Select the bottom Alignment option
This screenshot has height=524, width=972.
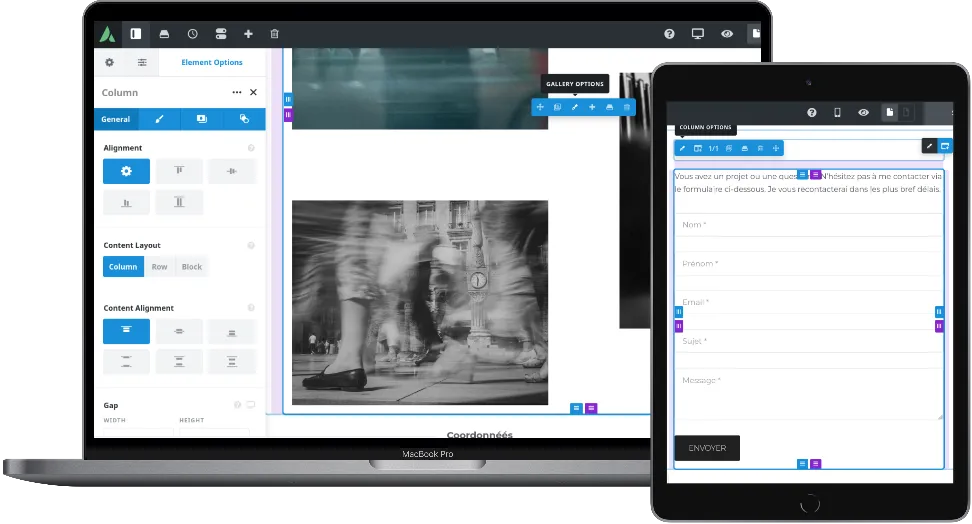pyautogui.click(x=126, y=202)
